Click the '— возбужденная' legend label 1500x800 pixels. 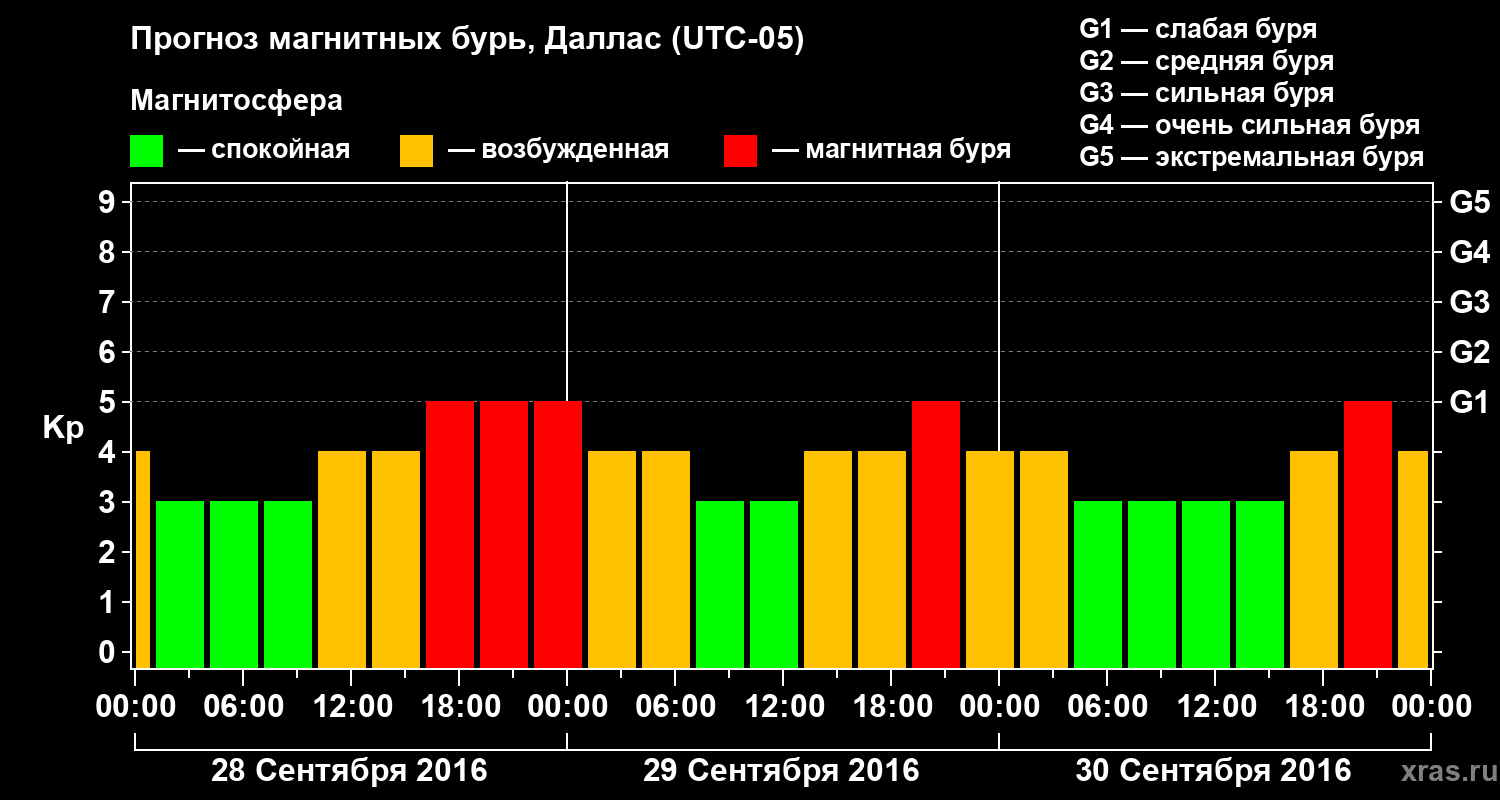[558, 151]
